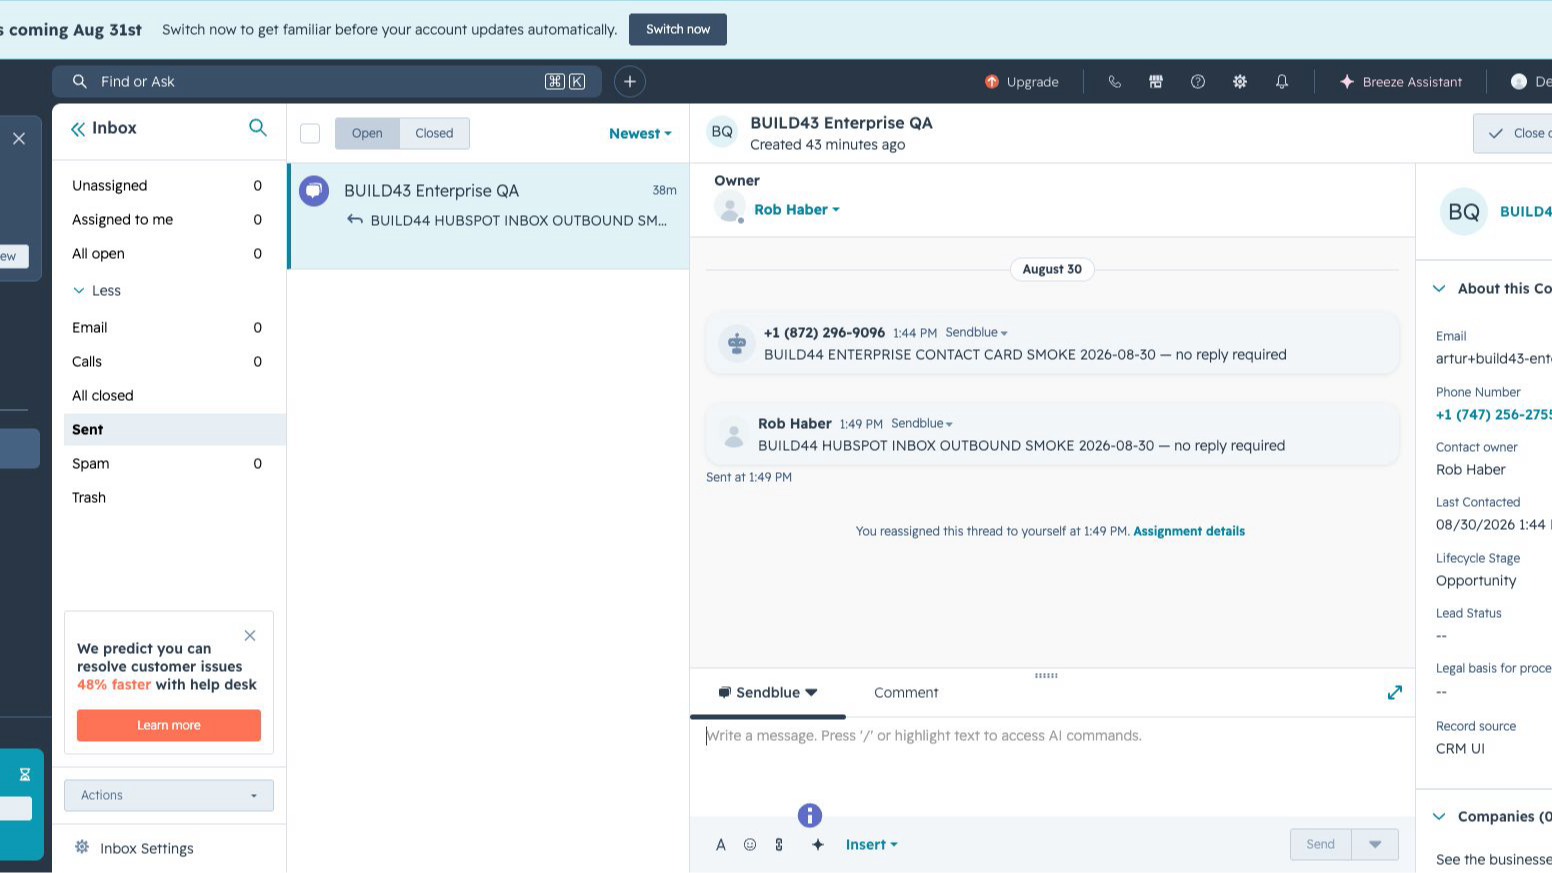This screenshot has height=873, width=1552.
Task: Select the Email view
Action: point(168,328)
